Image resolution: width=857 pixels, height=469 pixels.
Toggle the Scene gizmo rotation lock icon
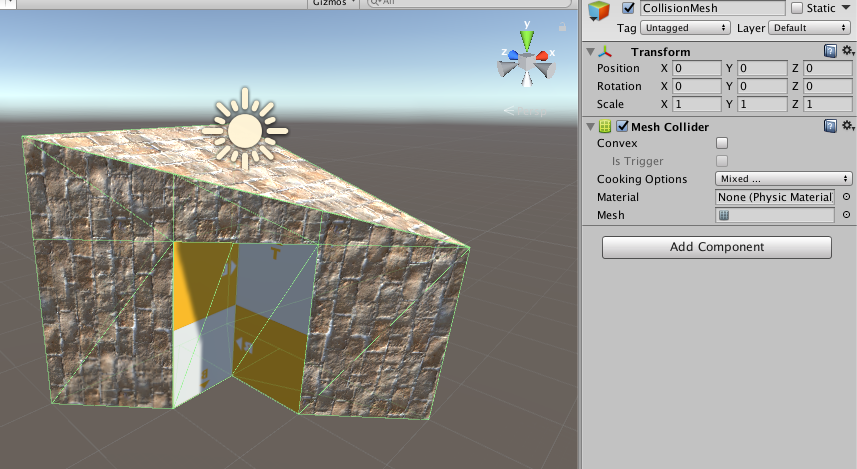(x=562, y=27)
